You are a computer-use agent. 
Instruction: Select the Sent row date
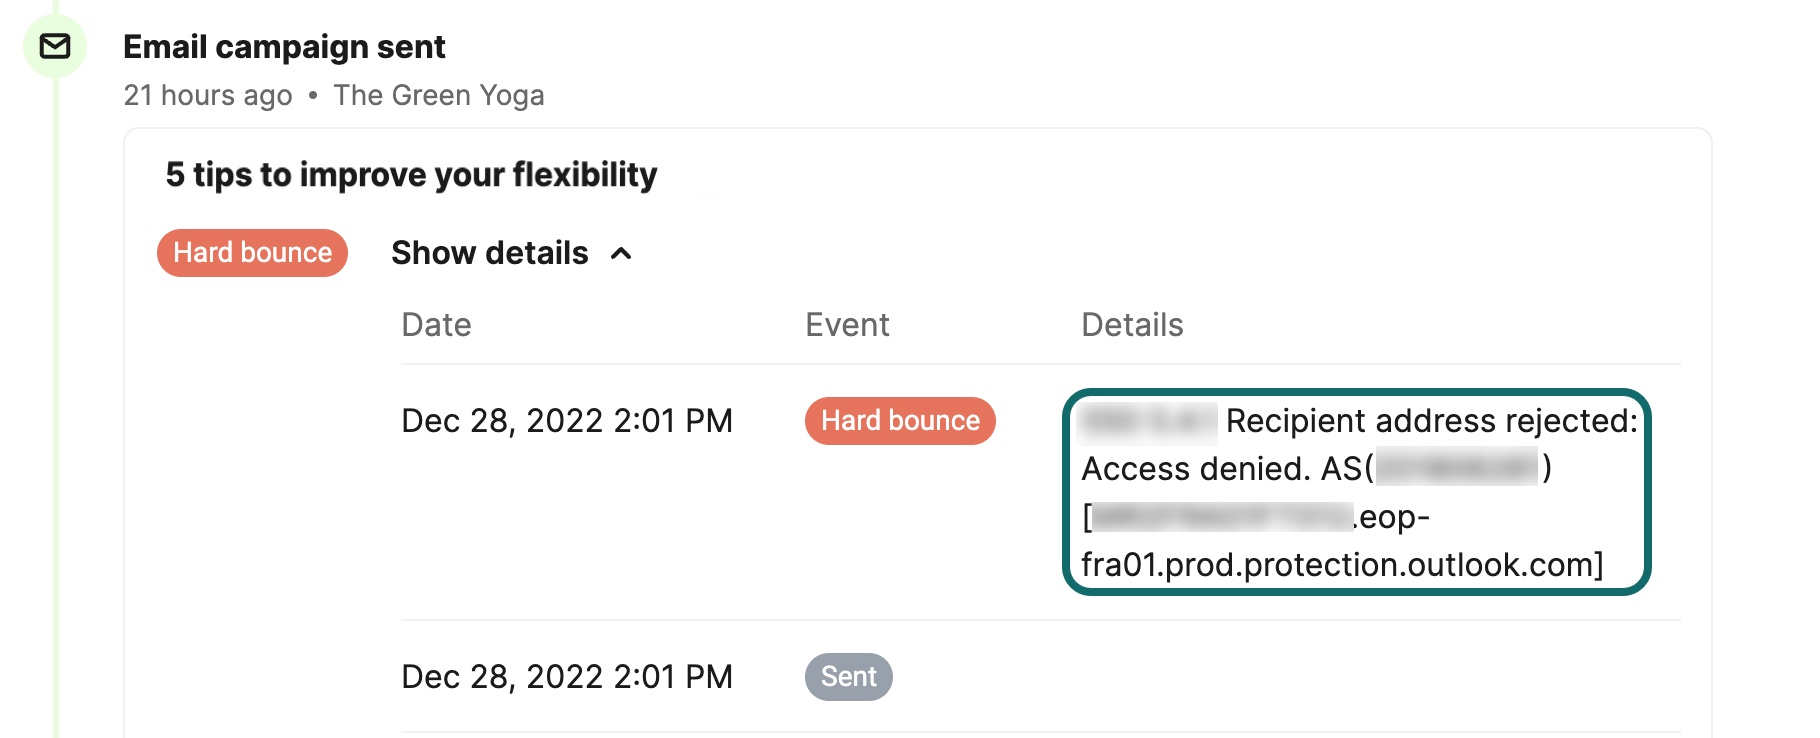tap(567, 677)
